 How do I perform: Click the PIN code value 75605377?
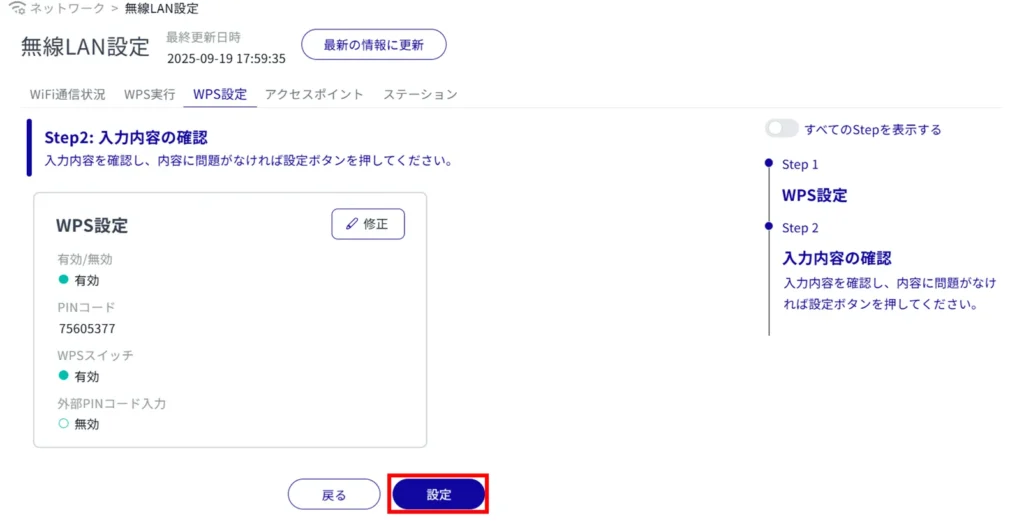pos(89,328)
